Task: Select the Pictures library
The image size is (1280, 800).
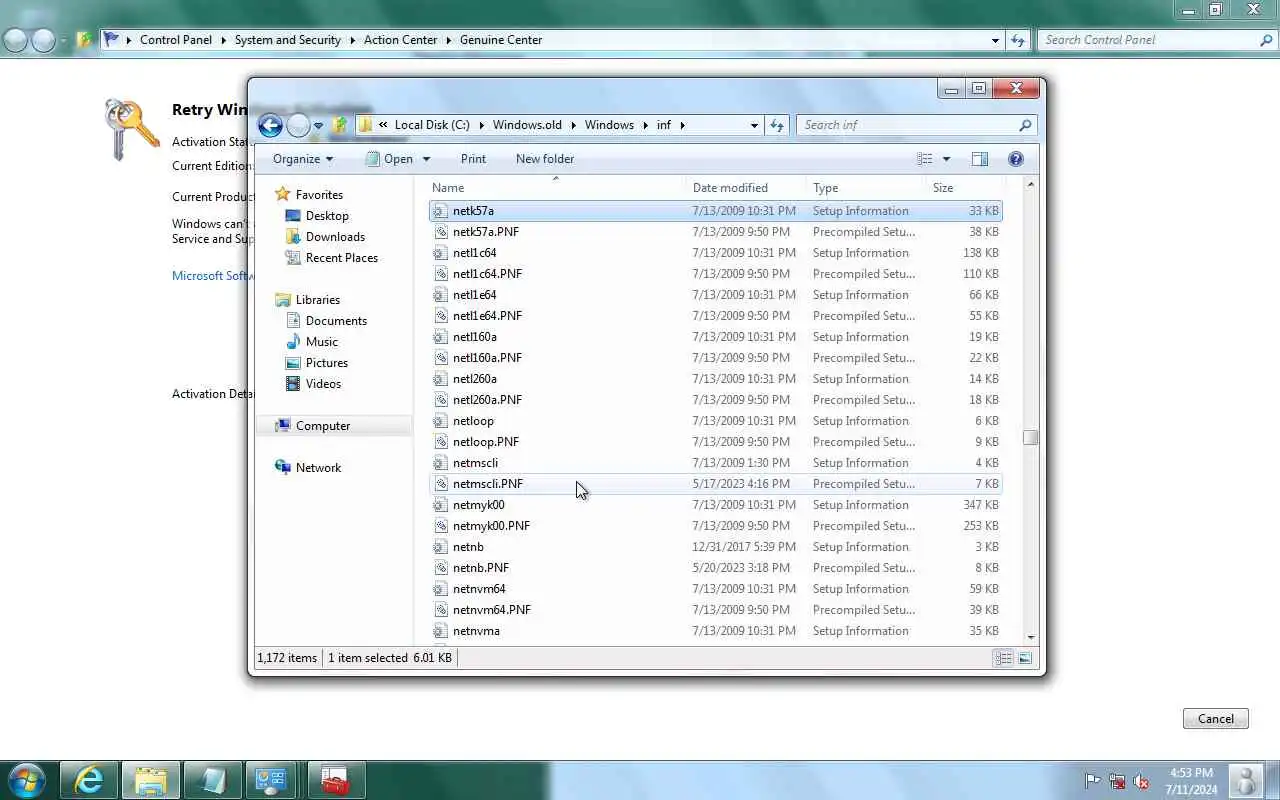Action: (x=326, y=363)
